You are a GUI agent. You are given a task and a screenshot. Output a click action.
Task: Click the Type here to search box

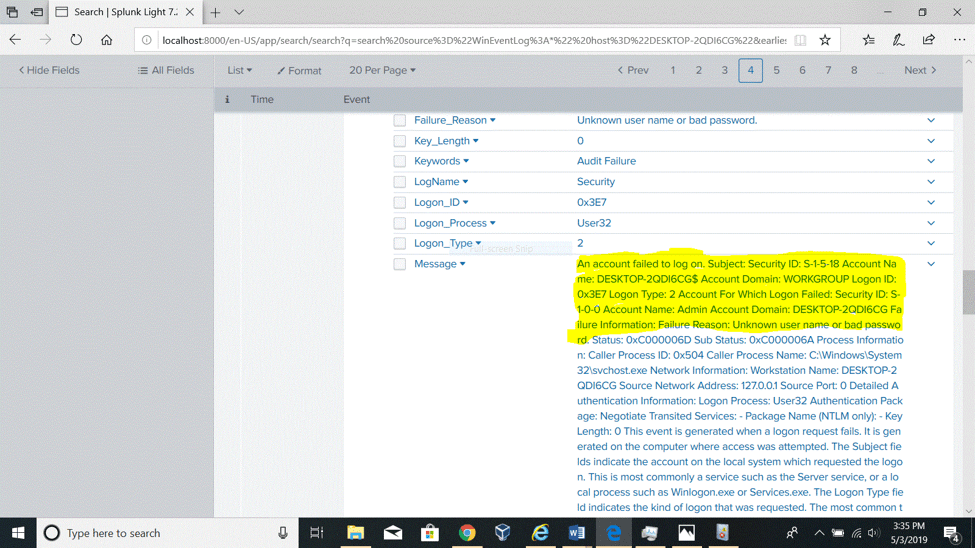[x=168, y=533]
